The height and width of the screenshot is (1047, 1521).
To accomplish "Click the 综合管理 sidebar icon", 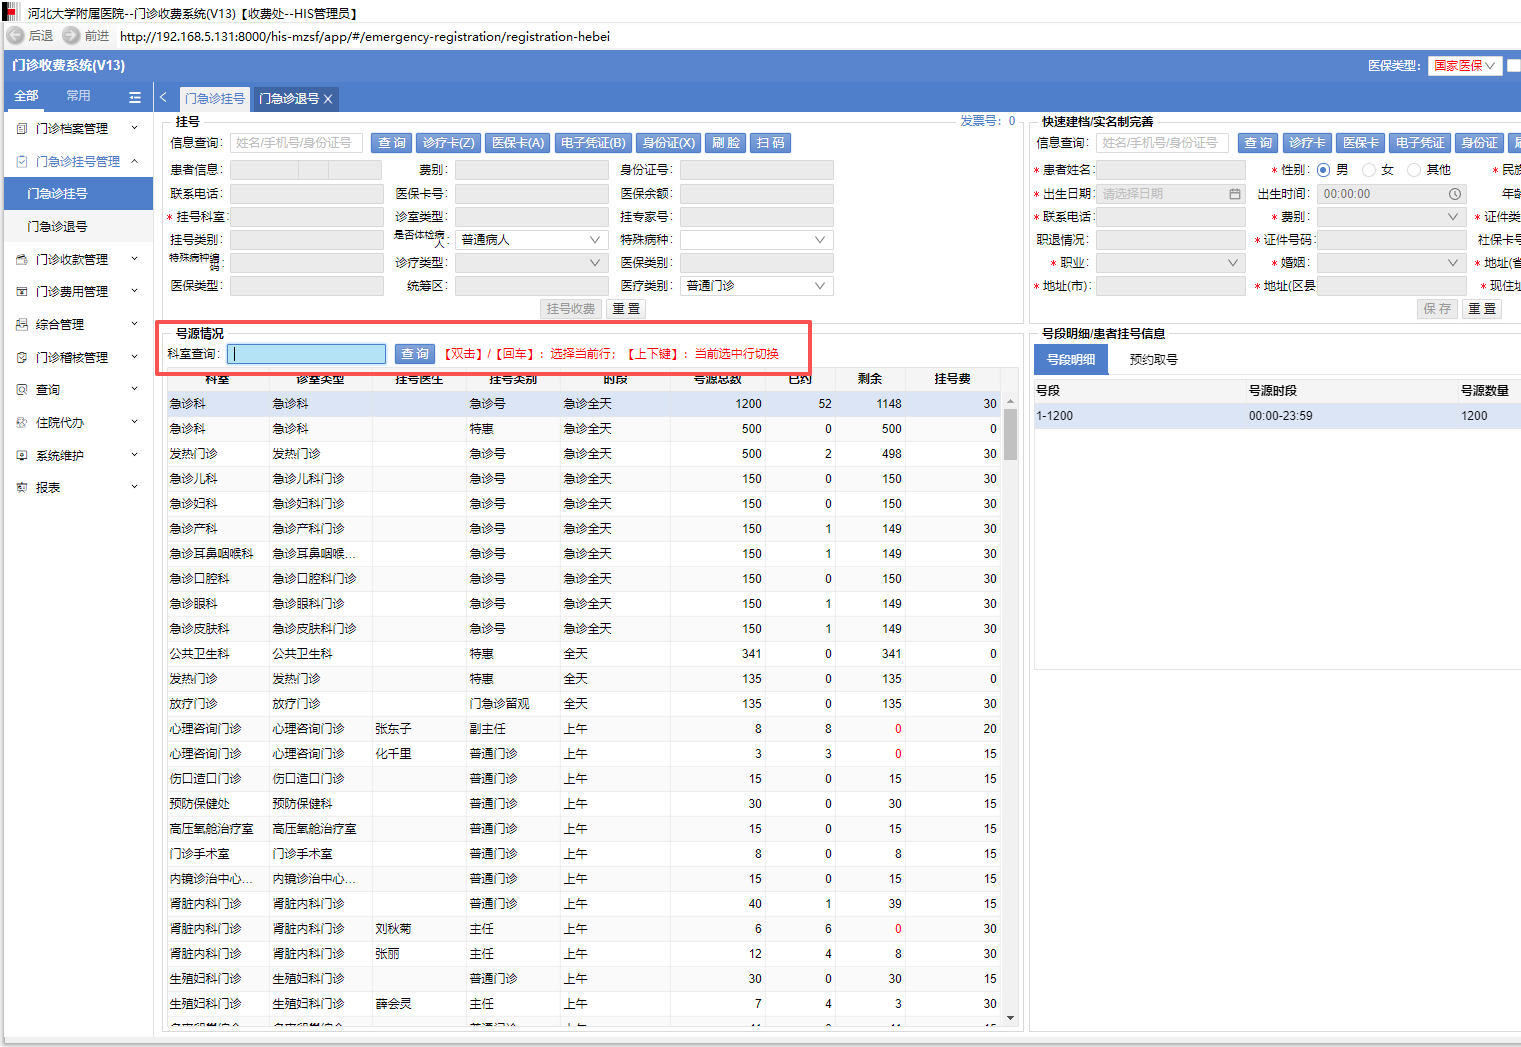I will point(22,325).
